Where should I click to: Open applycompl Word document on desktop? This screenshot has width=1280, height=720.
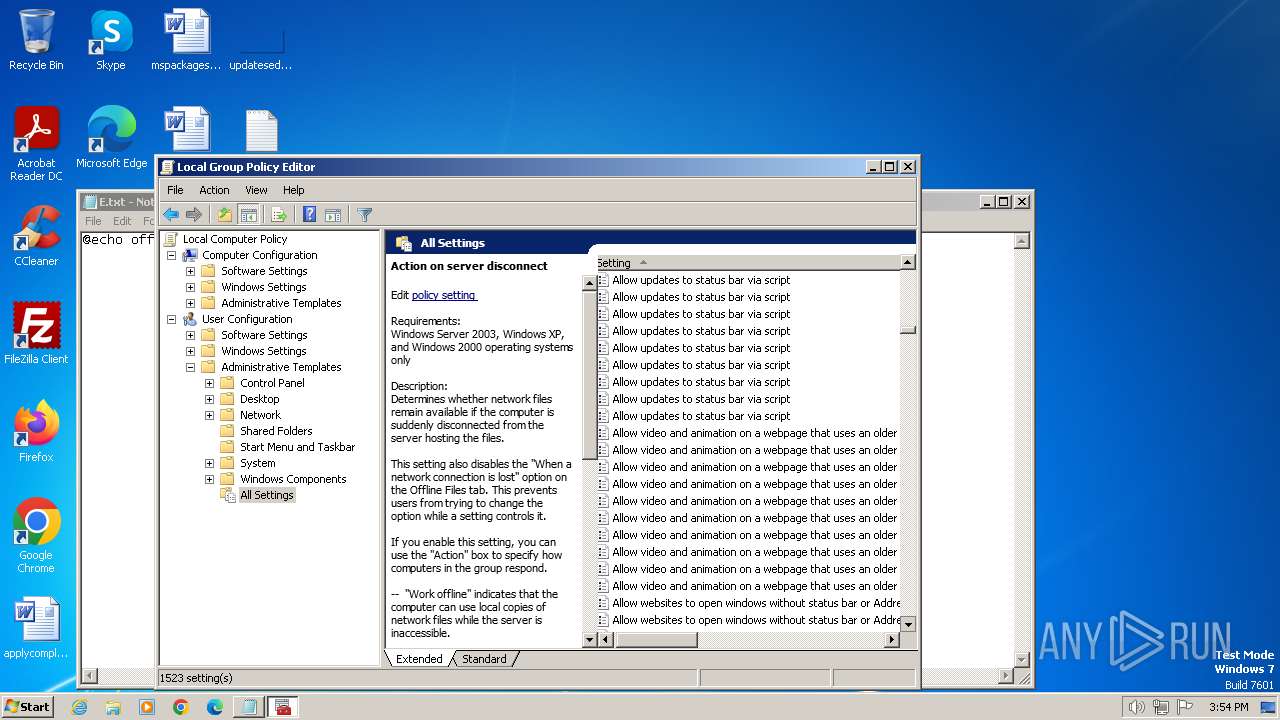36,628
